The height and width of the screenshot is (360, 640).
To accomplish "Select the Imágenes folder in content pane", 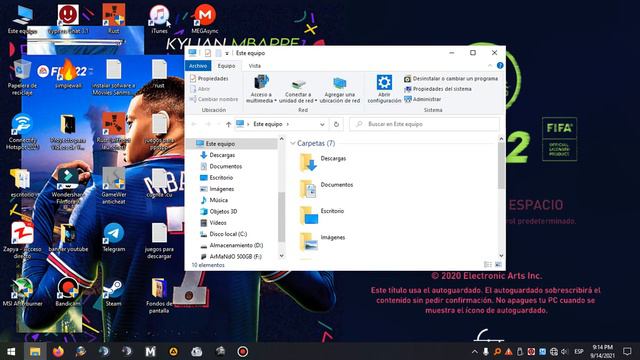I will click(322, 241).
